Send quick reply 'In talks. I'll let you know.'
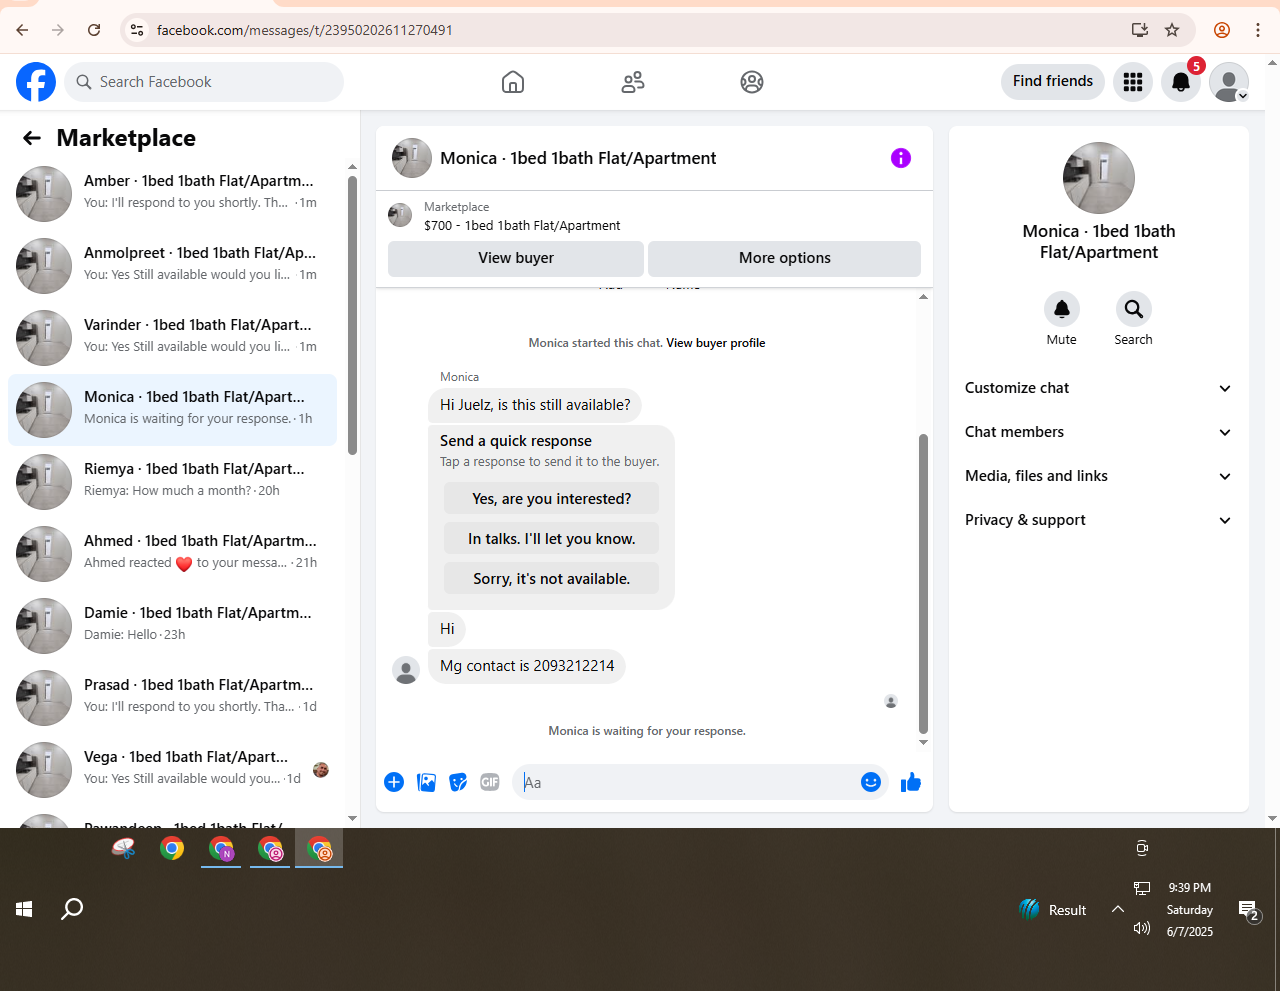The image size is (1280, 991). 552,538
